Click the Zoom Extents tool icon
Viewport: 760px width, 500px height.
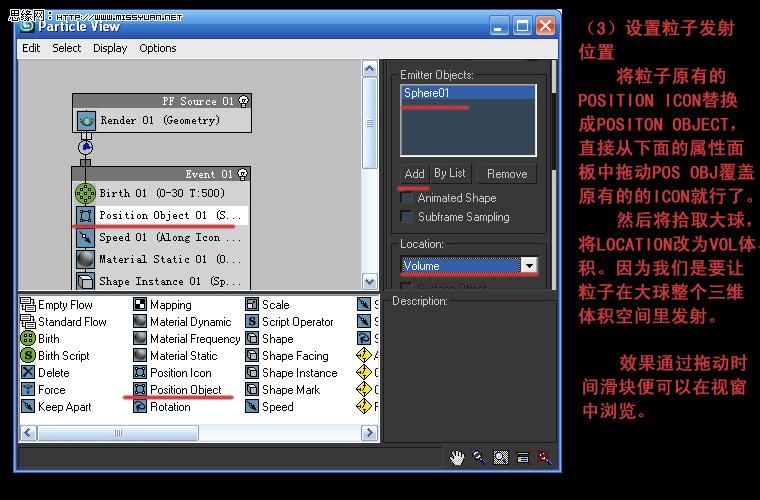click(x=522, y=457)
